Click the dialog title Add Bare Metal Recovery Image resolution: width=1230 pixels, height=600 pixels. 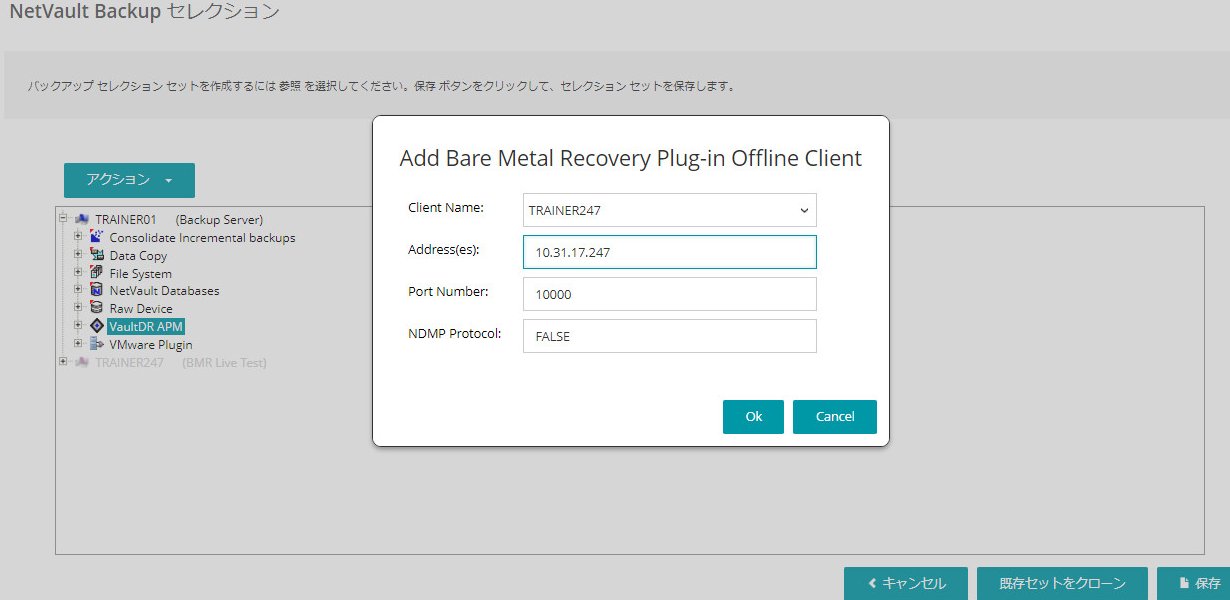coord(631,158)
